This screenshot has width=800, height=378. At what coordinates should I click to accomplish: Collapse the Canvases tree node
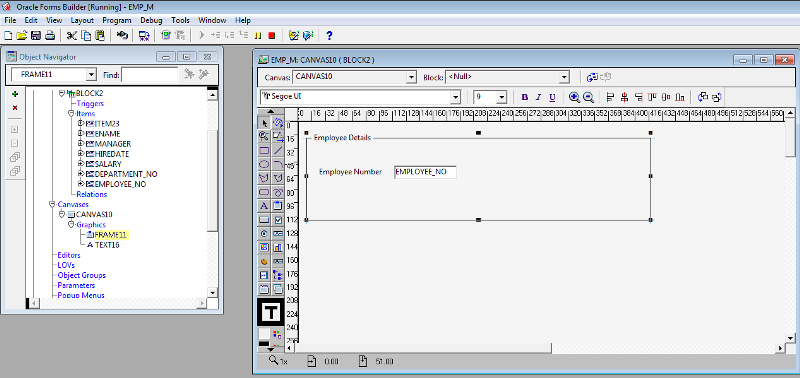pos(53,204)
